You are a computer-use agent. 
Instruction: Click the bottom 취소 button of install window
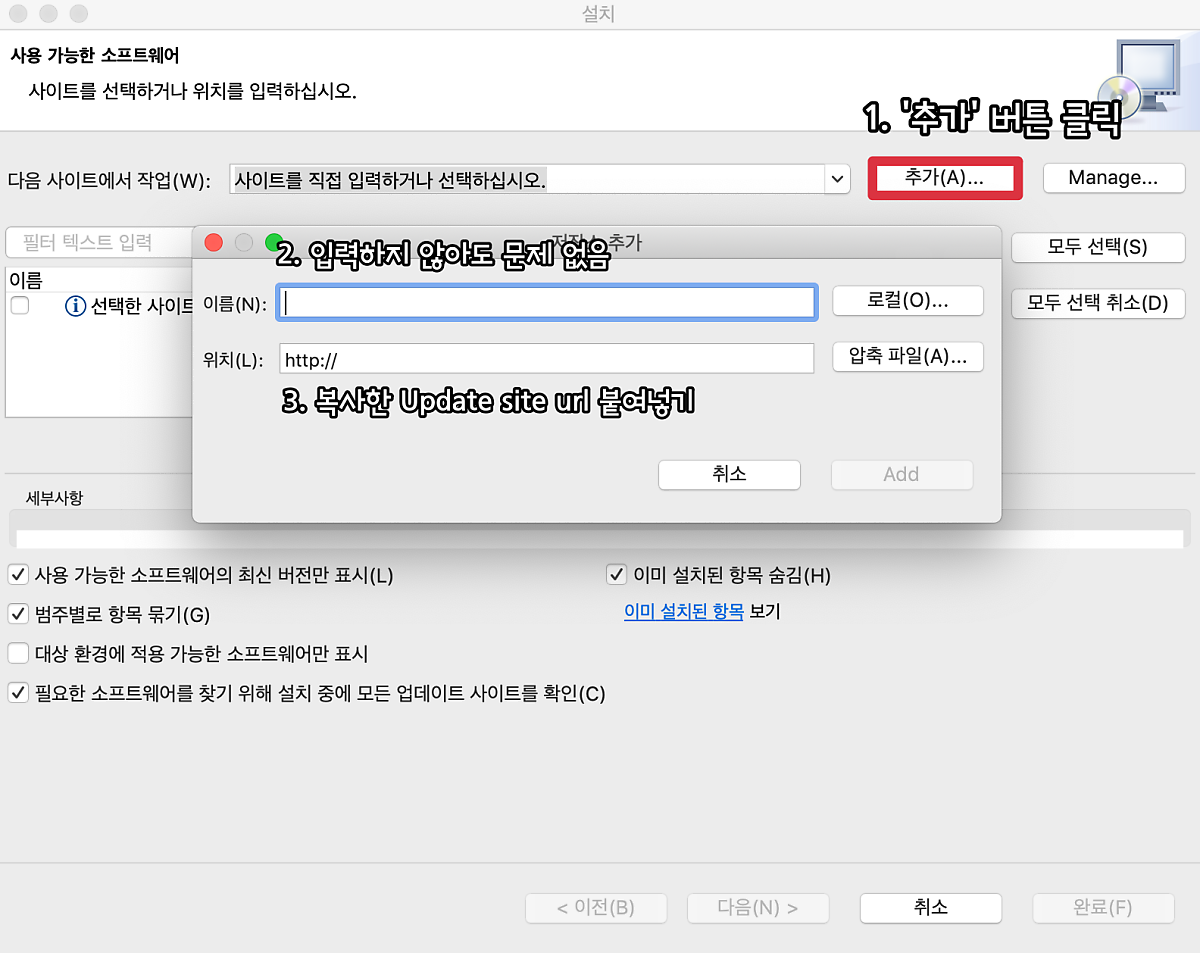[x=930, y=907]
